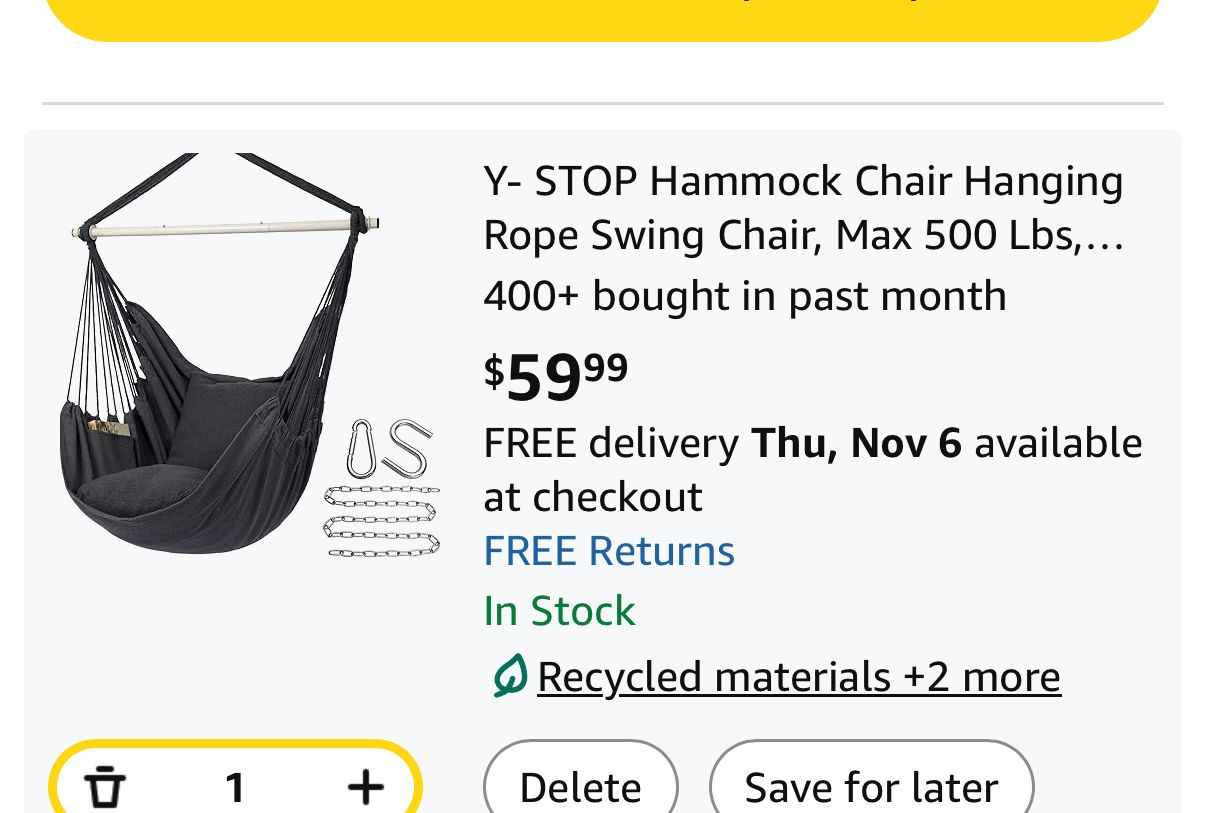Open the Y-STOP Hammock Chair title link
The width and height of the screenshot is (1206, 813).
pyautogui.click(x=803, y=182)
